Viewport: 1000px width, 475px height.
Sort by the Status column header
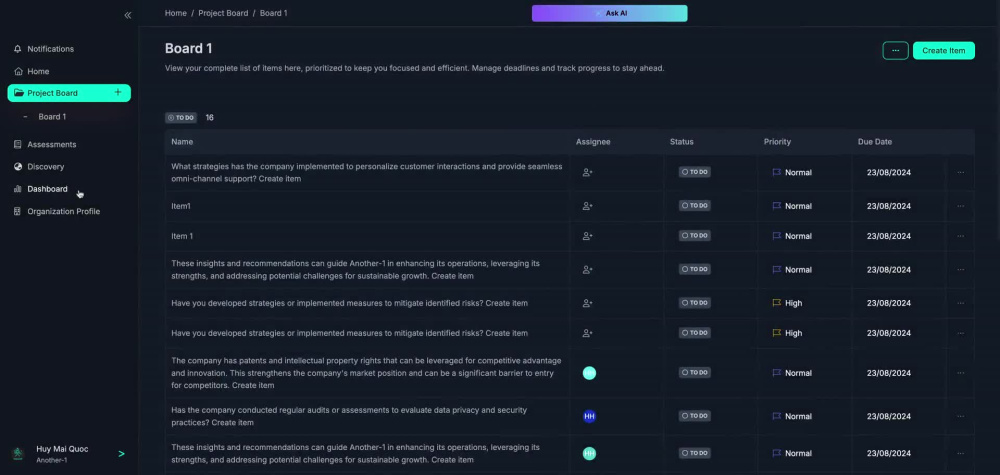[682, 142]
